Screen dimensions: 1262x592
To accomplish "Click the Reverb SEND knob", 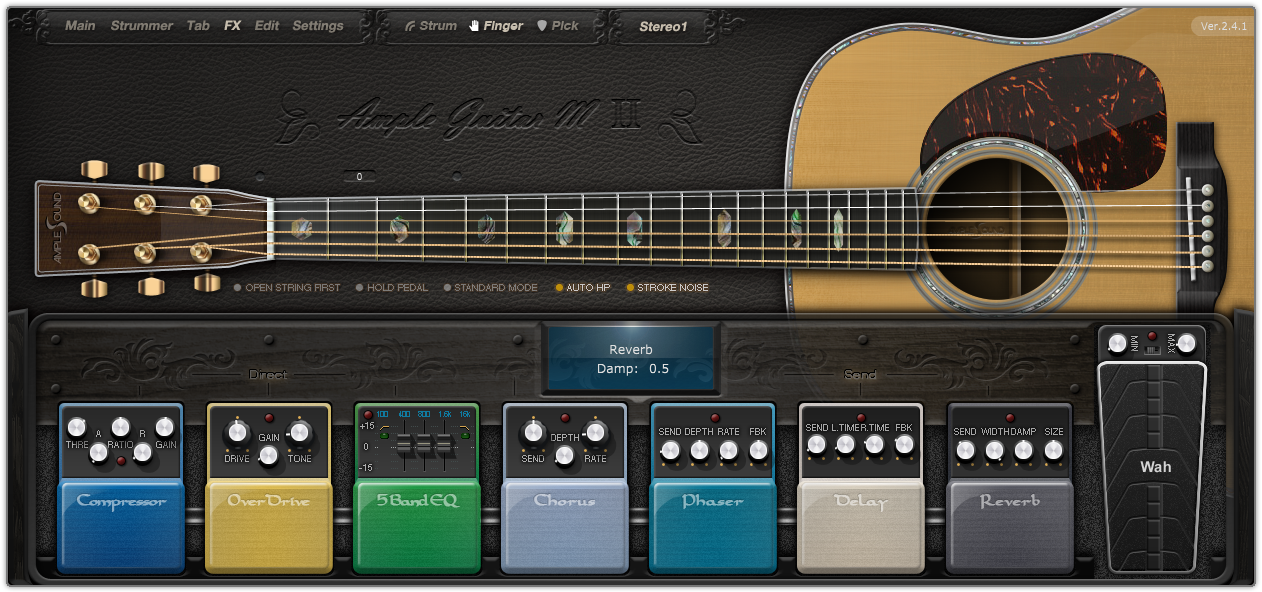I will [x=965, y=451].
